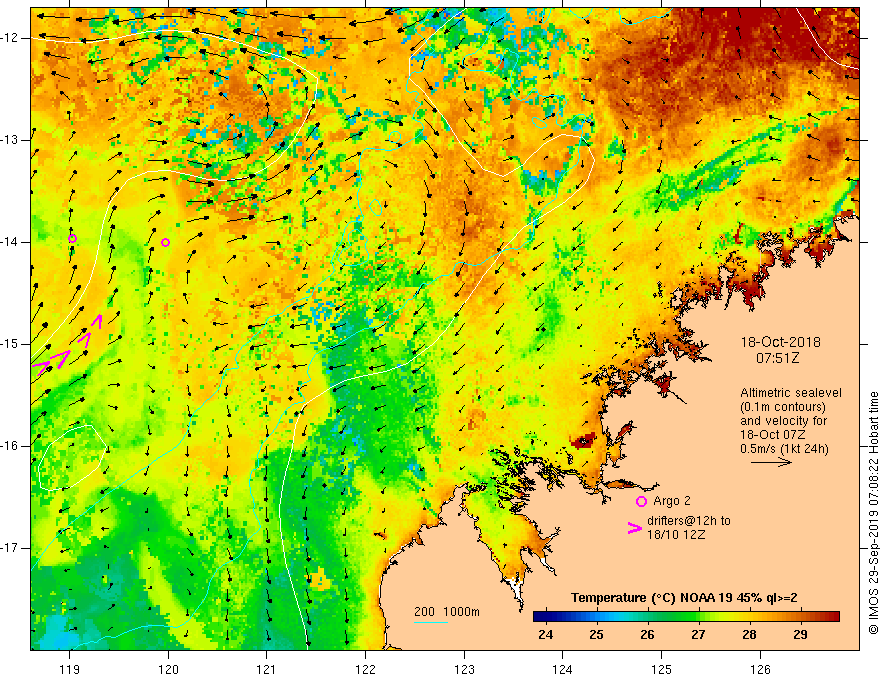This screenshot has width=880, height=680.
Task: Select the Argo float marker near 120°E
Action: click(166, 242)
